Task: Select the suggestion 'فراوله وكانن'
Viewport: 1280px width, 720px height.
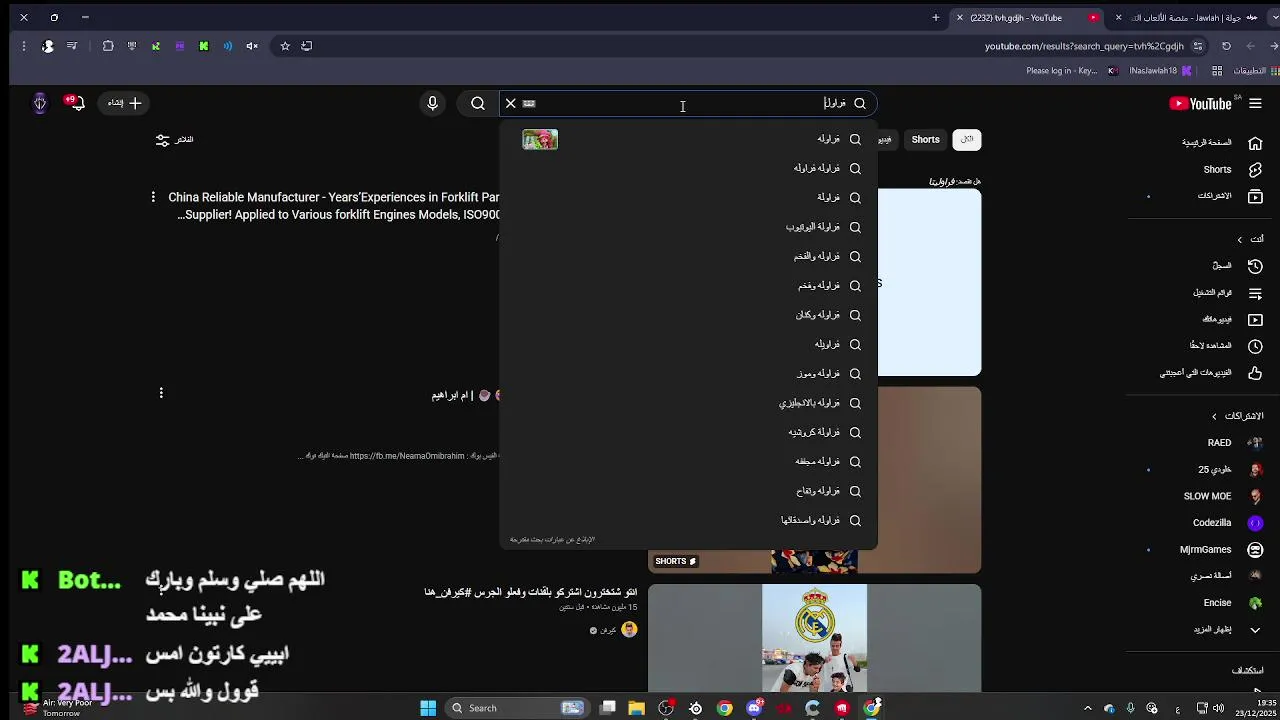Action: pos(688,315)
